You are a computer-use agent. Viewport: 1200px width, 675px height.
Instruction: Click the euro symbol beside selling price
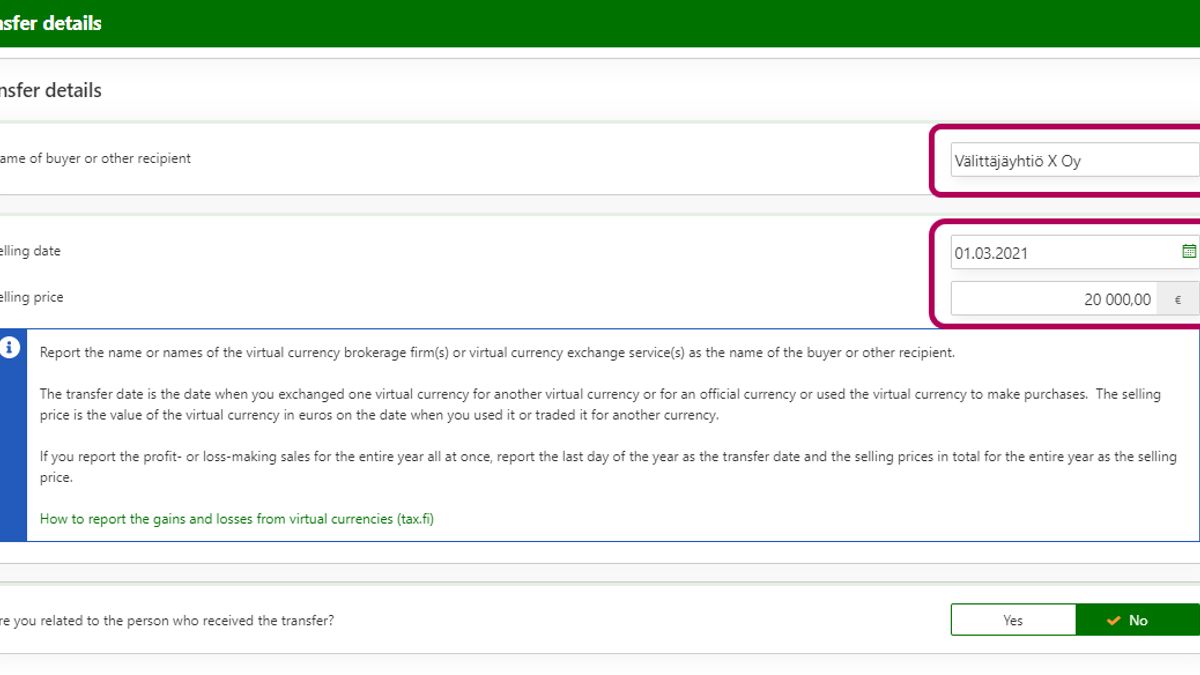(x=1177, y=299)
